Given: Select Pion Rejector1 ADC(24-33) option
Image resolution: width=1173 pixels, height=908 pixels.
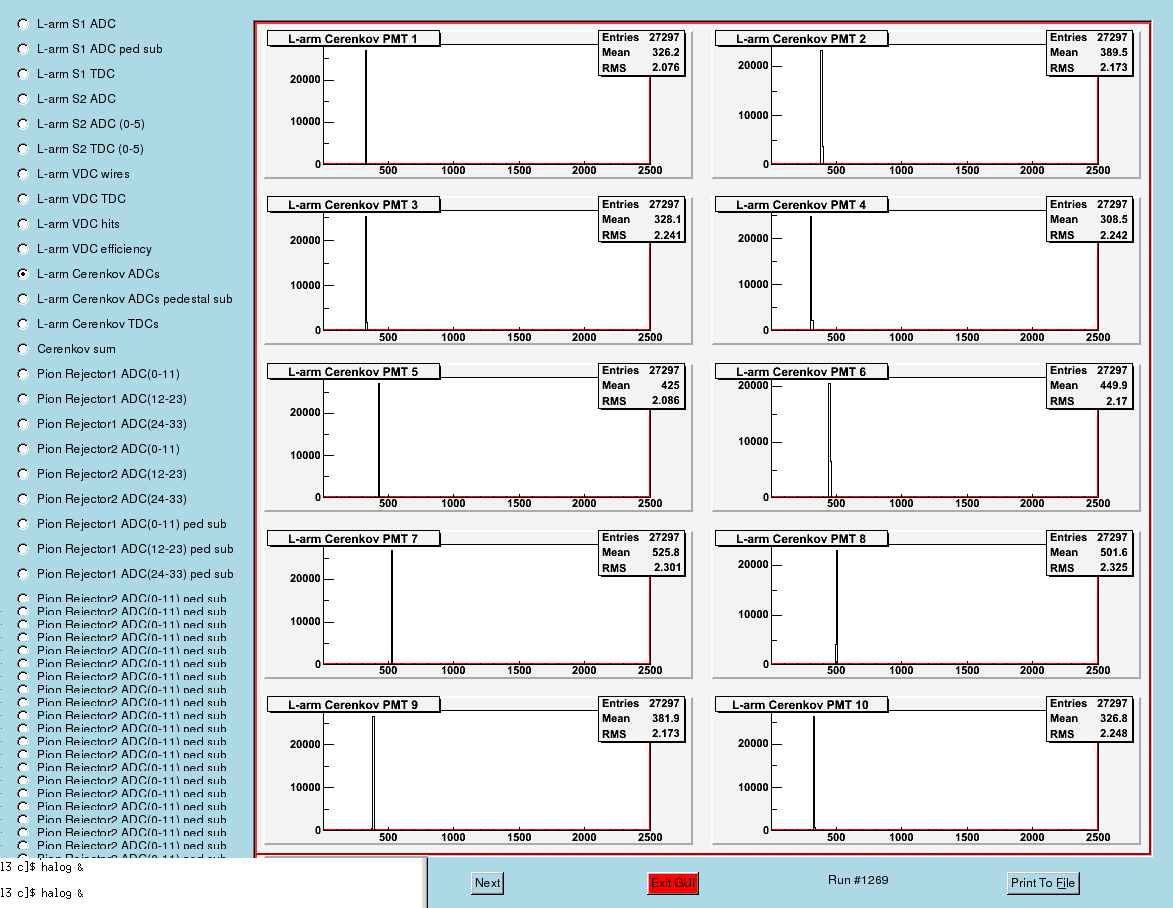Looking at the screenshot, I should click(23, 424).
